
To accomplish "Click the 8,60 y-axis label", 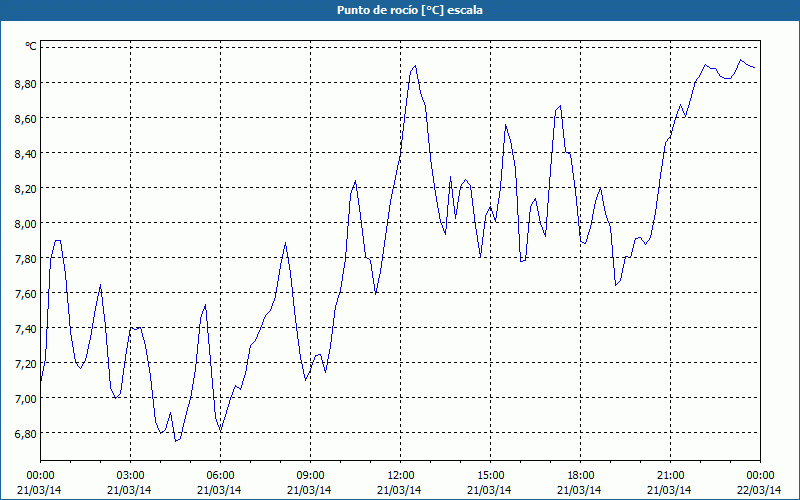I will 26,118.
